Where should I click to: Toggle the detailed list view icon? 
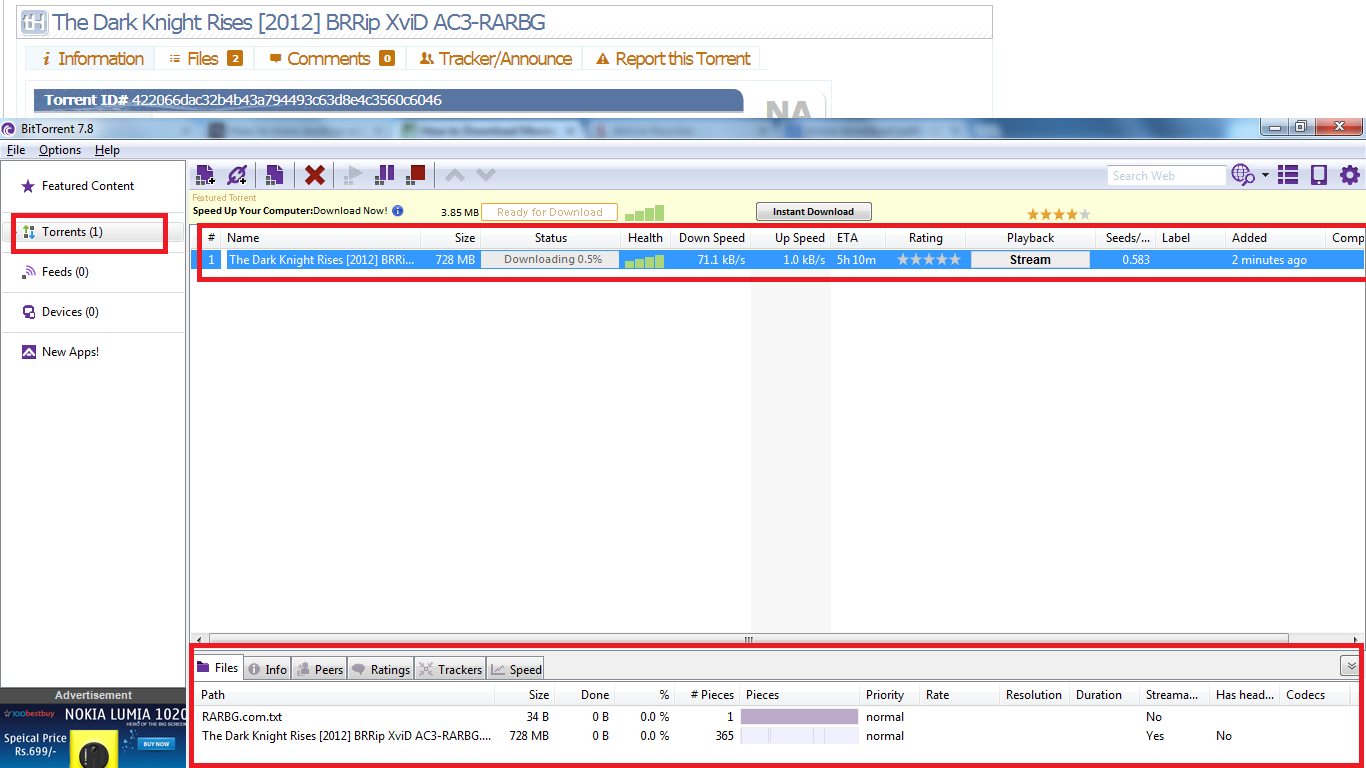[1288, 175]
